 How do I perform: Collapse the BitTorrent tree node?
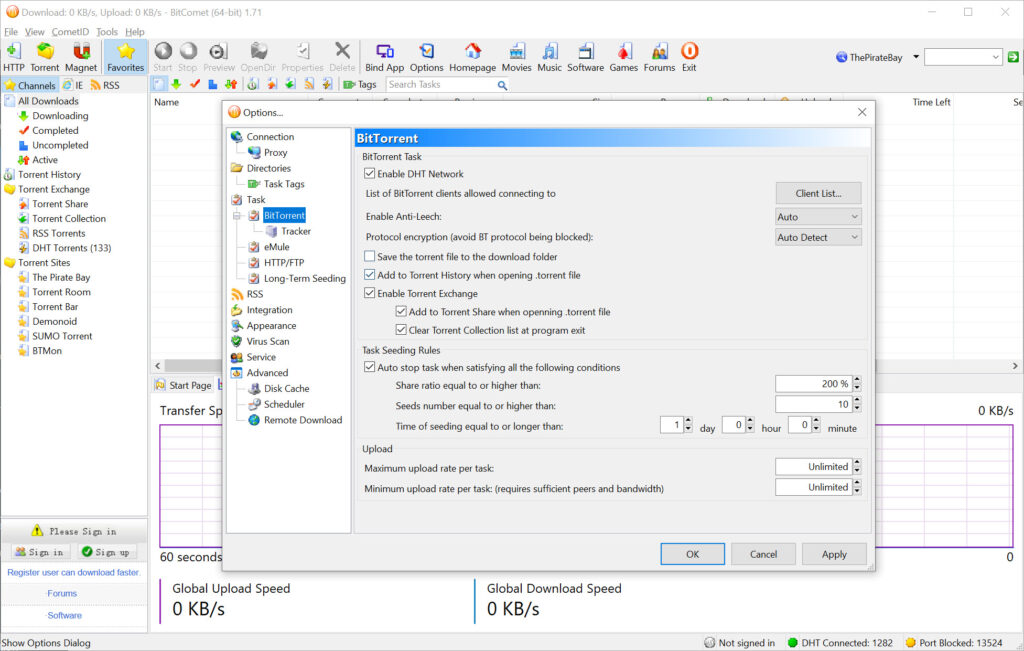(x=238, y=215)
